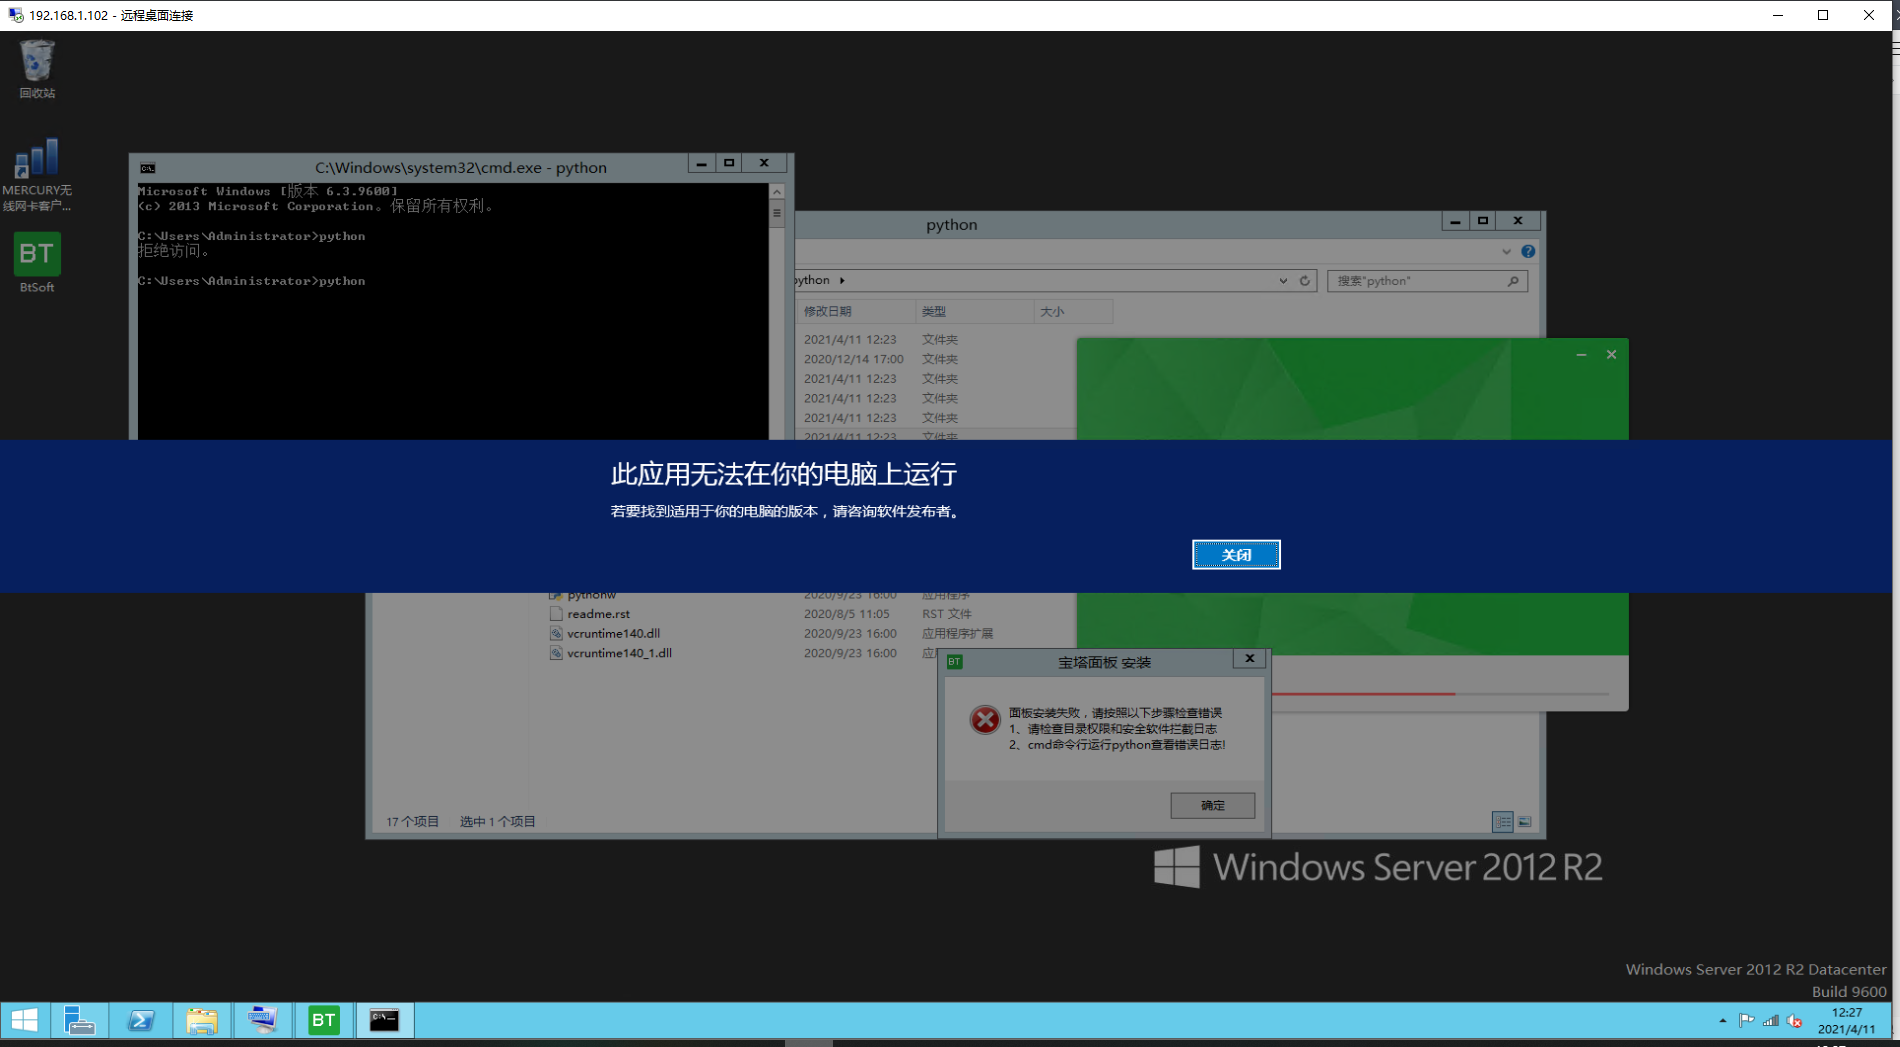Click the red installer progress bar
The height and width of the screenshot is (1047, 1900).
click(1363, 693)
